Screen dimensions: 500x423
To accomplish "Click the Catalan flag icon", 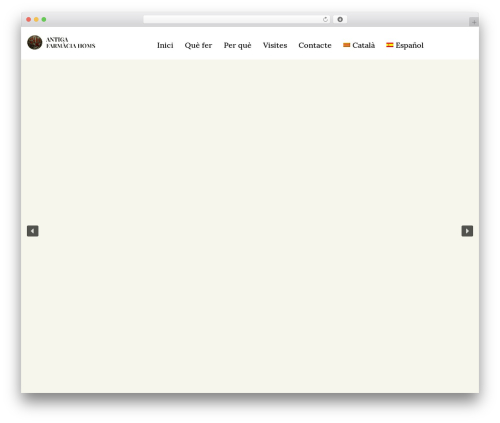I will click(x=347, y=45).
